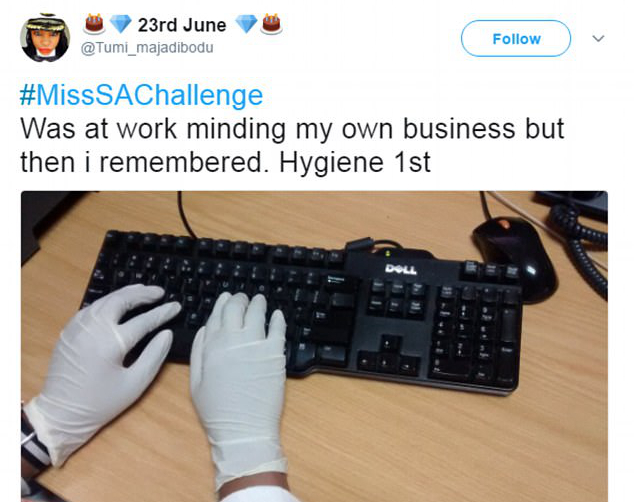Click the numeric keypad in the photo
Viewport: 634px width, 502px height.
pyautogui.click(x=475, y=333)
